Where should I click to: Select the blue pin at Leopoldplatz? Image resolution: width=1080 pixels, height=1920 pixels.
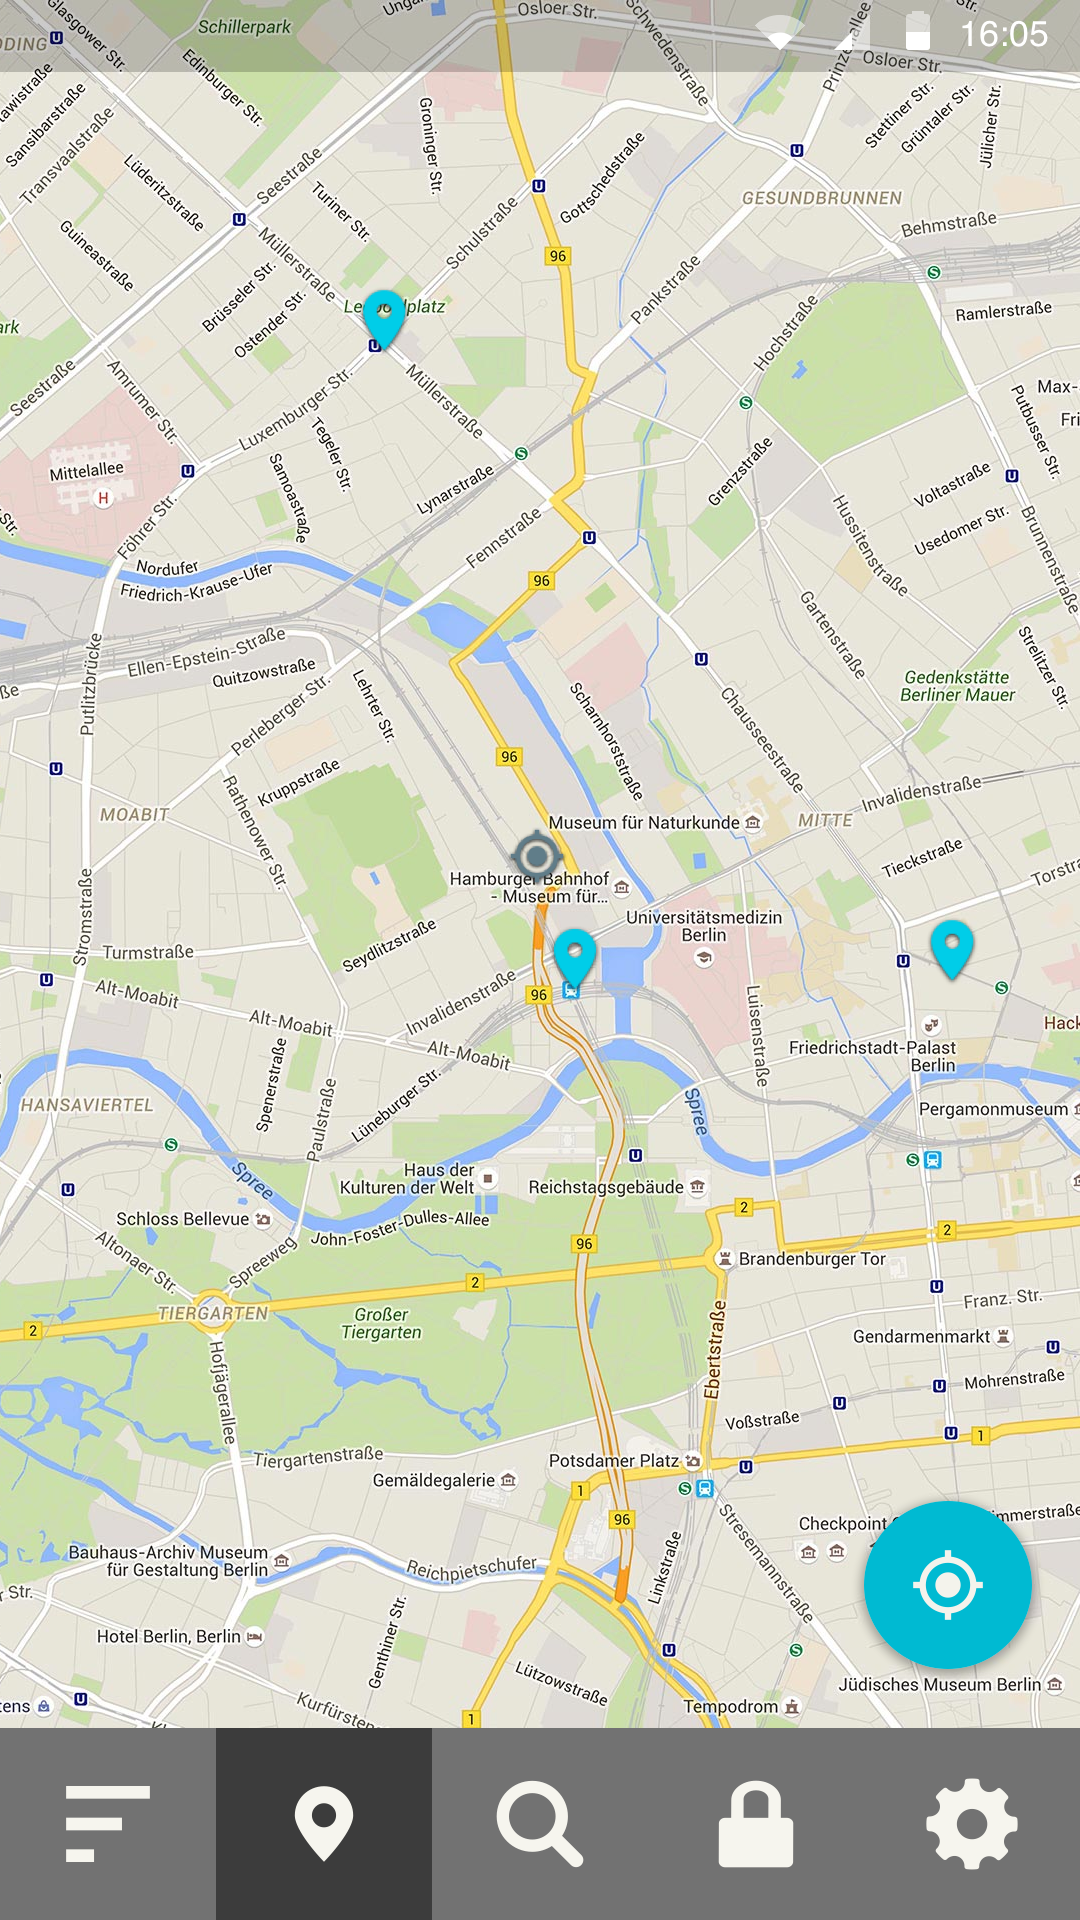coord(383,318)
